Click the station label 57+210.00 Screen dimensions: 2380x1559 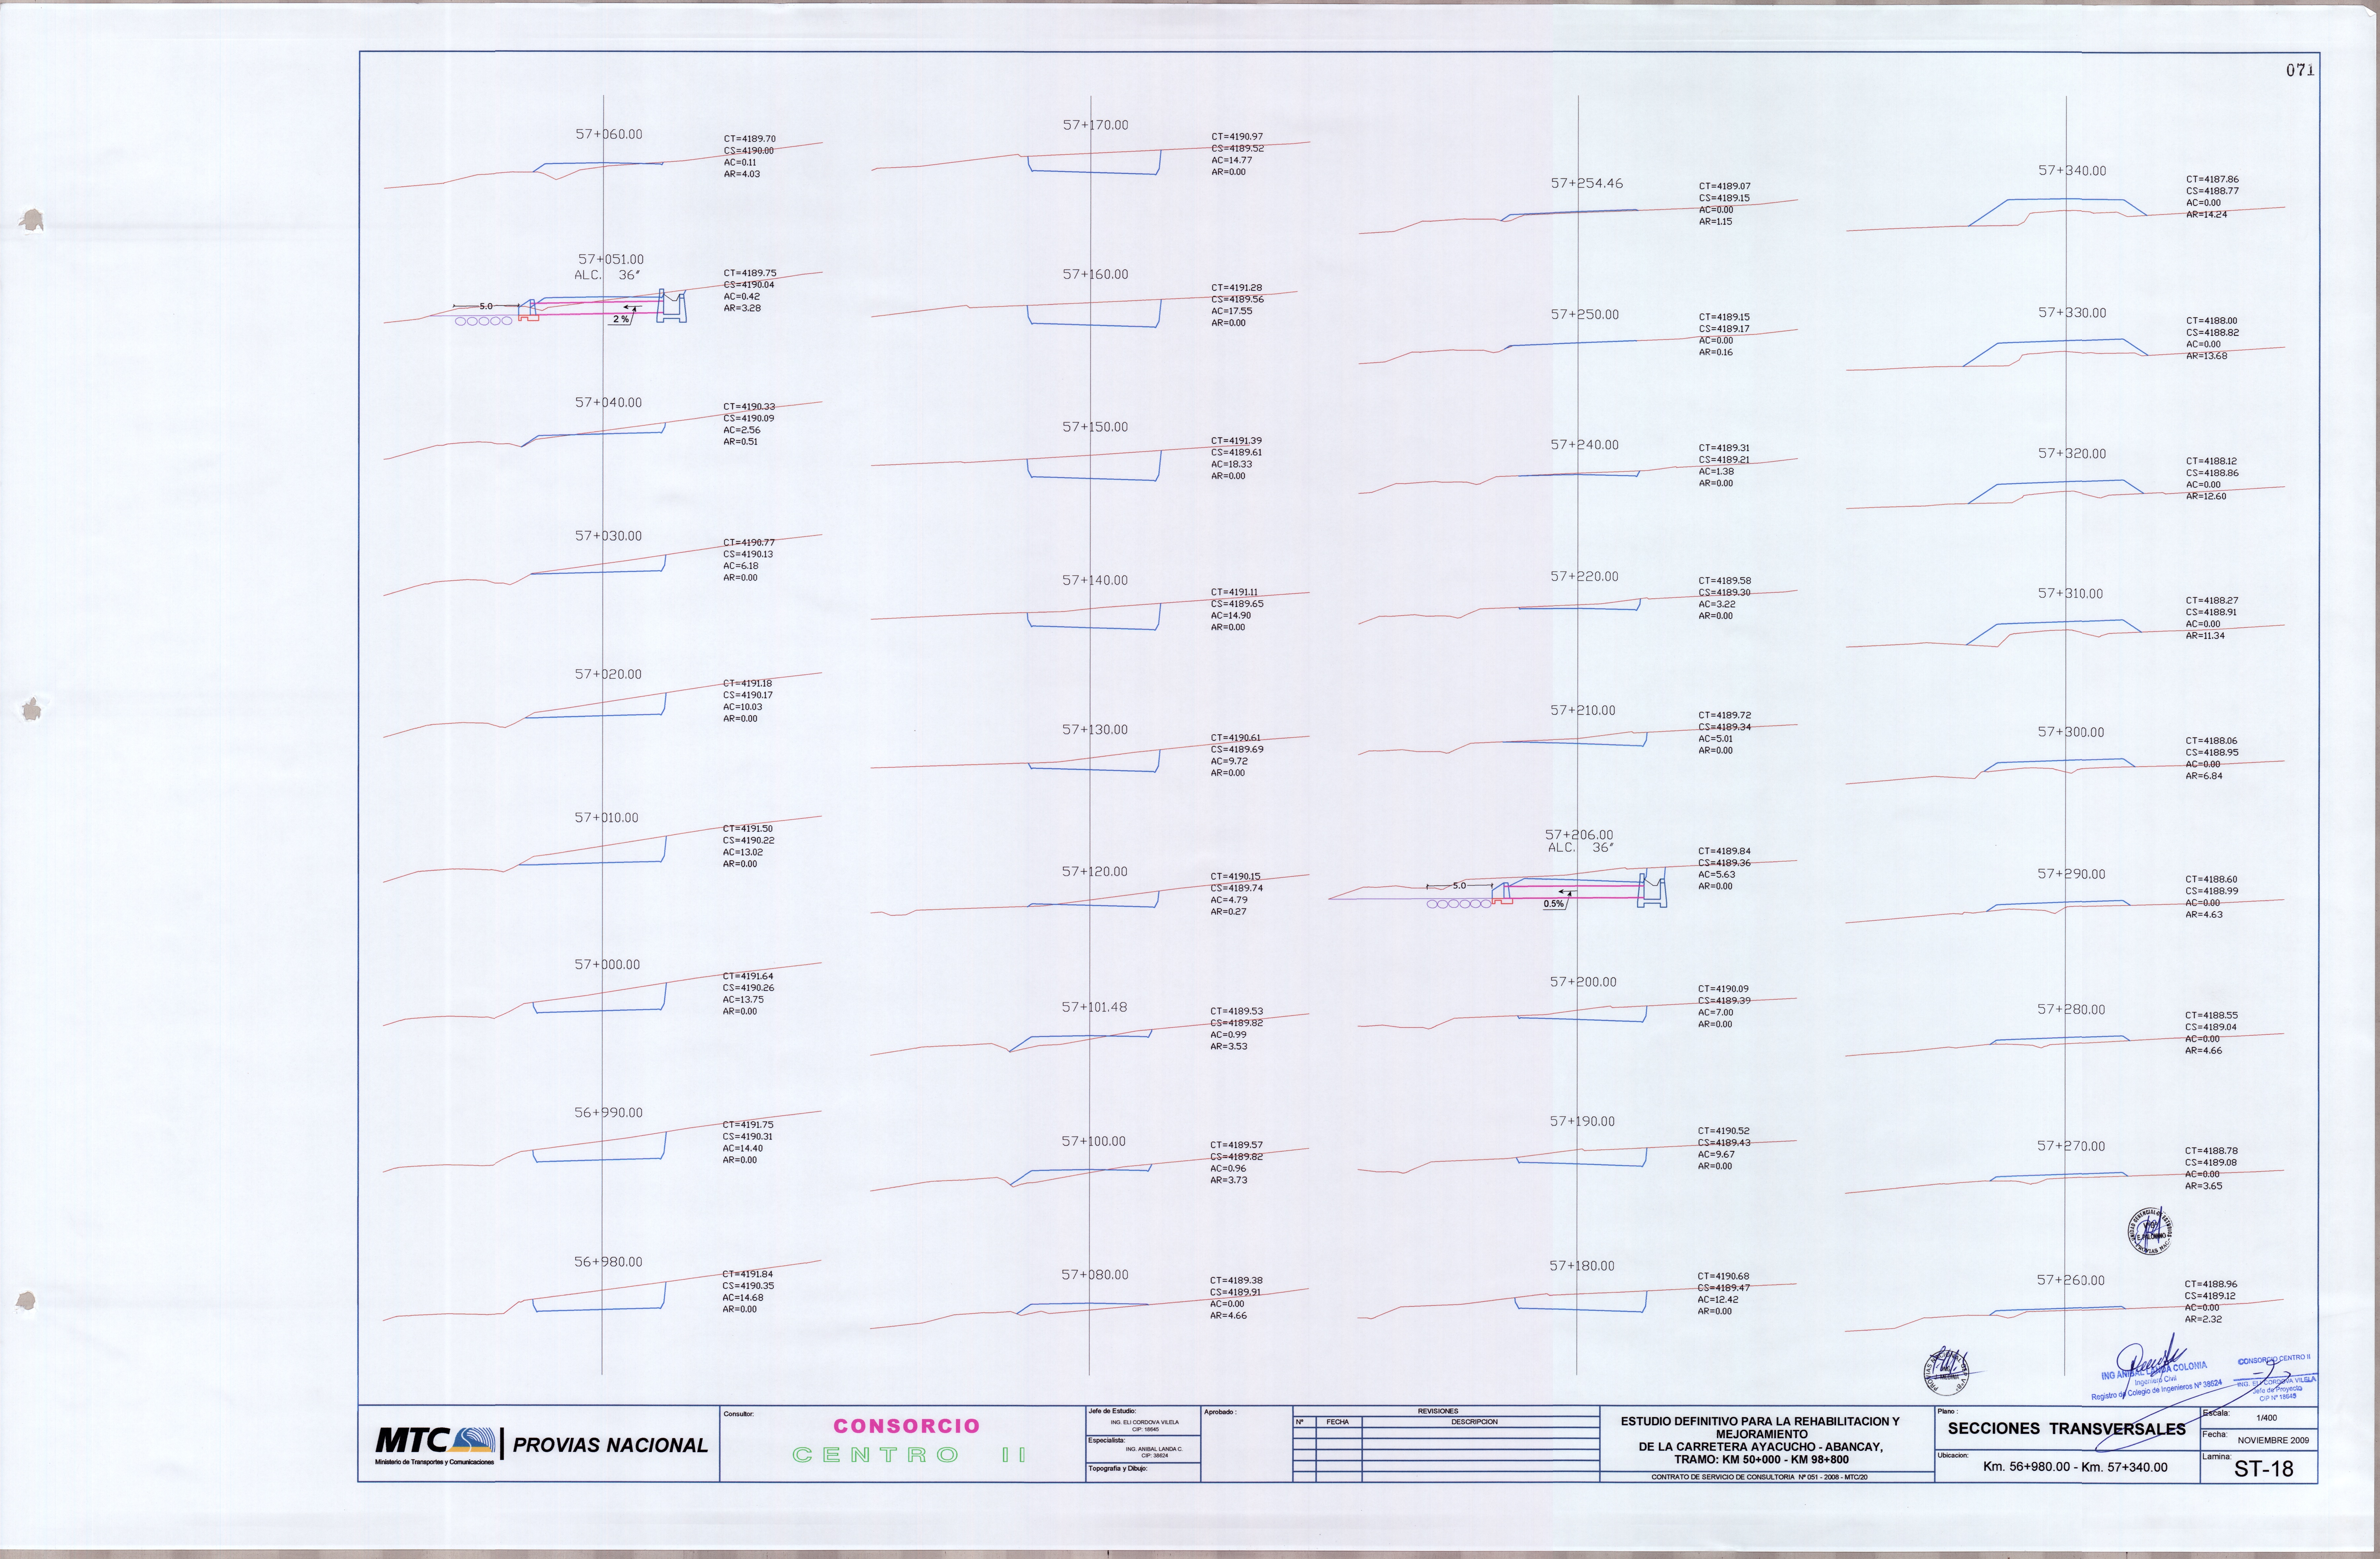click(1583, 711)
